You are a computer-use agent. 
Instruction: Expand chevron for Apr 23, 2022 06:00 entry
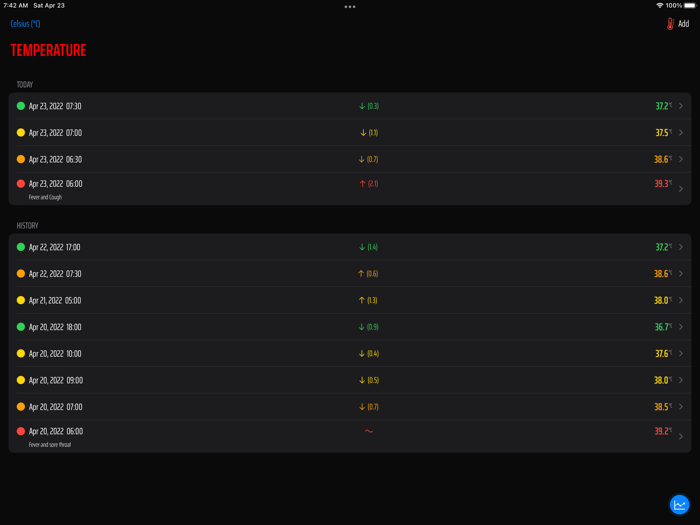click(681, 189)
